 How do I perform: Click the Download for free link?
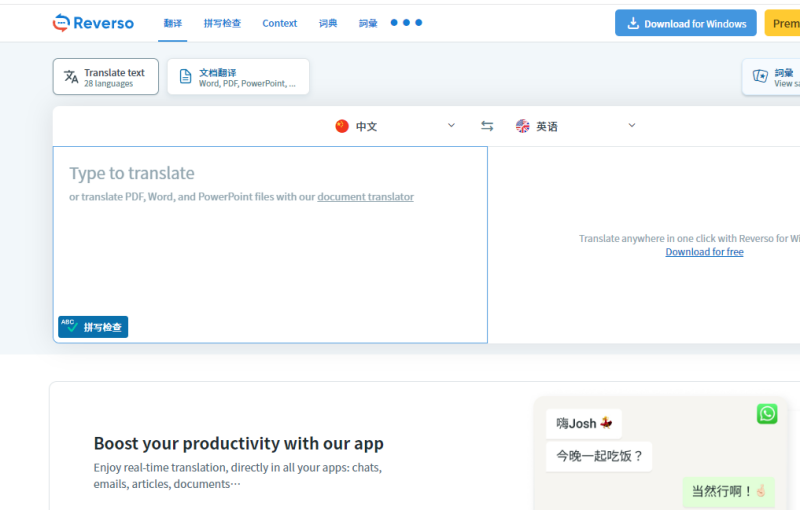(x=704, y=252)
